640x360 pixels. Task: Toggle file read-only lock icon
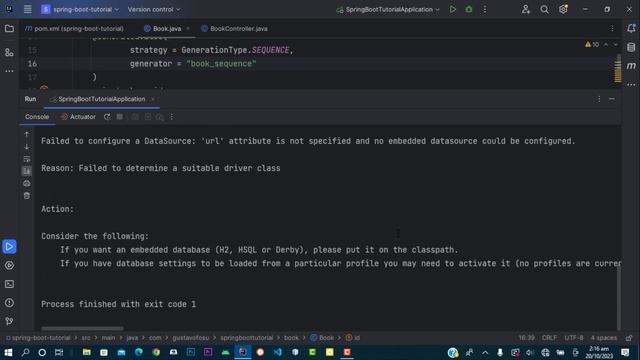629,338
